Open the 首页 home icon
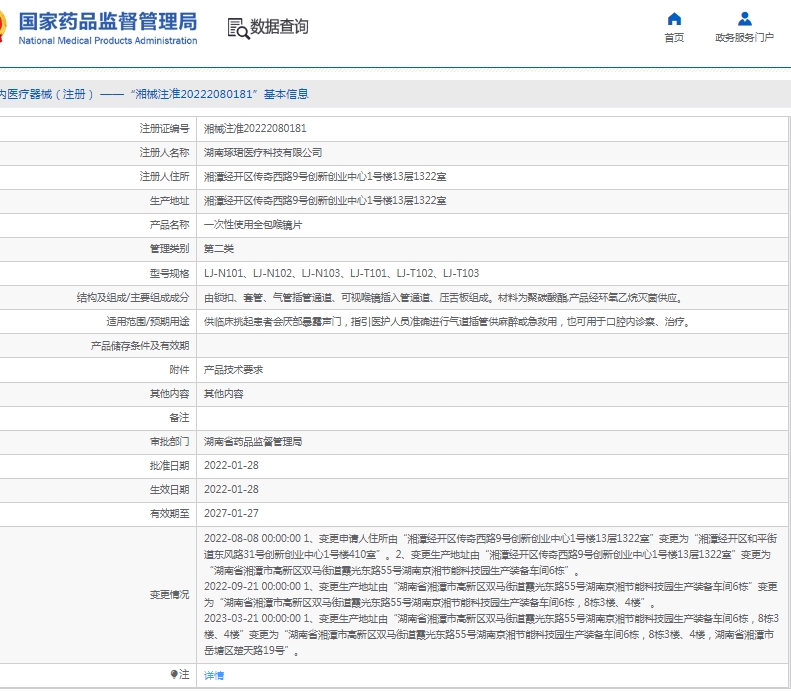791x691 pixels. click(674, 19)
